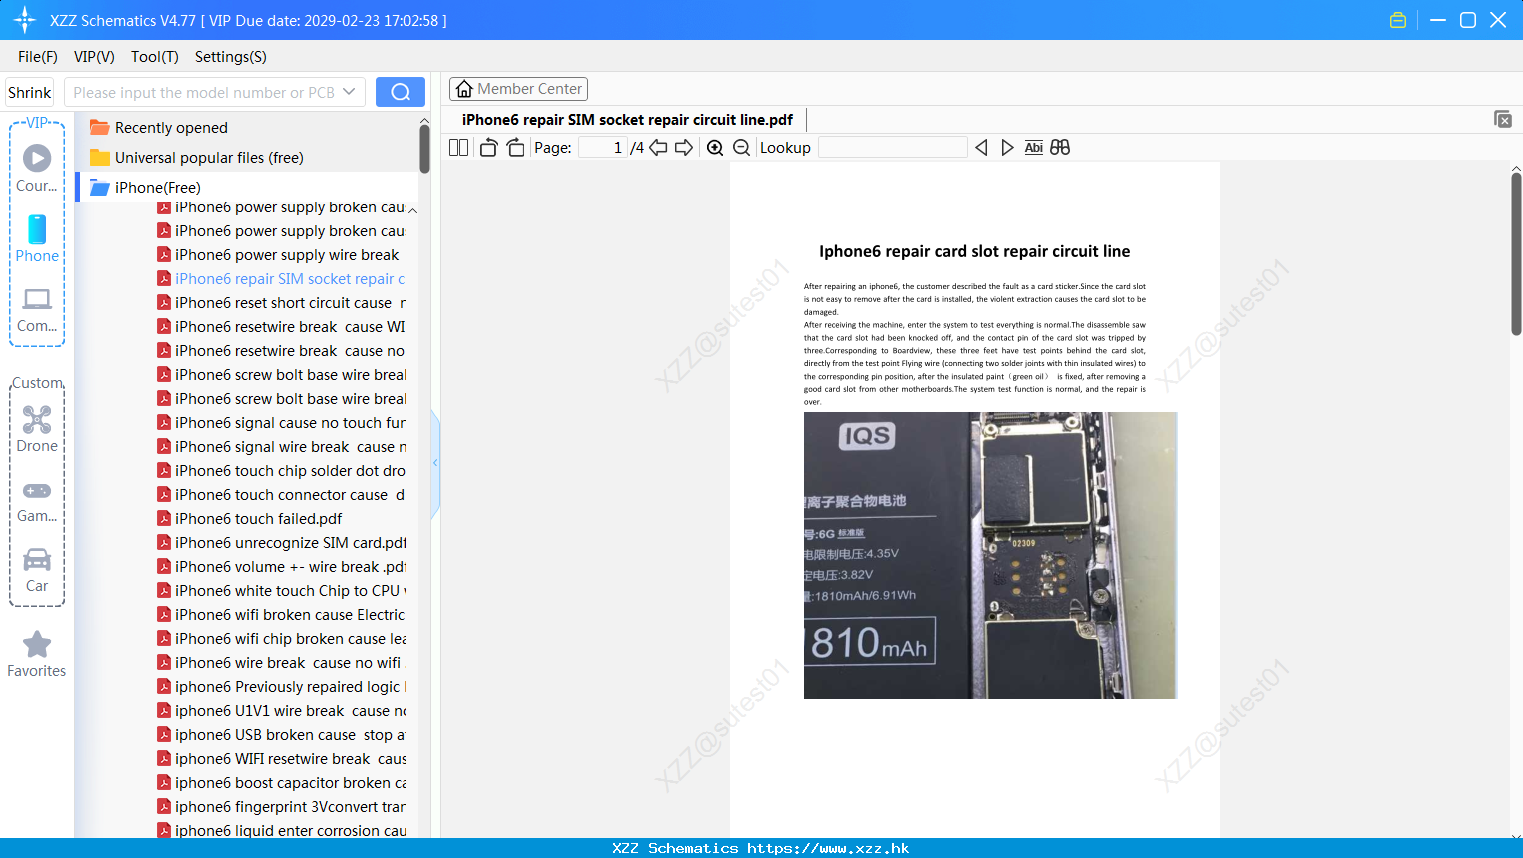Toggle the Abi text match option
This screenshot has width=1523, height=858.
coord(1034,148)
